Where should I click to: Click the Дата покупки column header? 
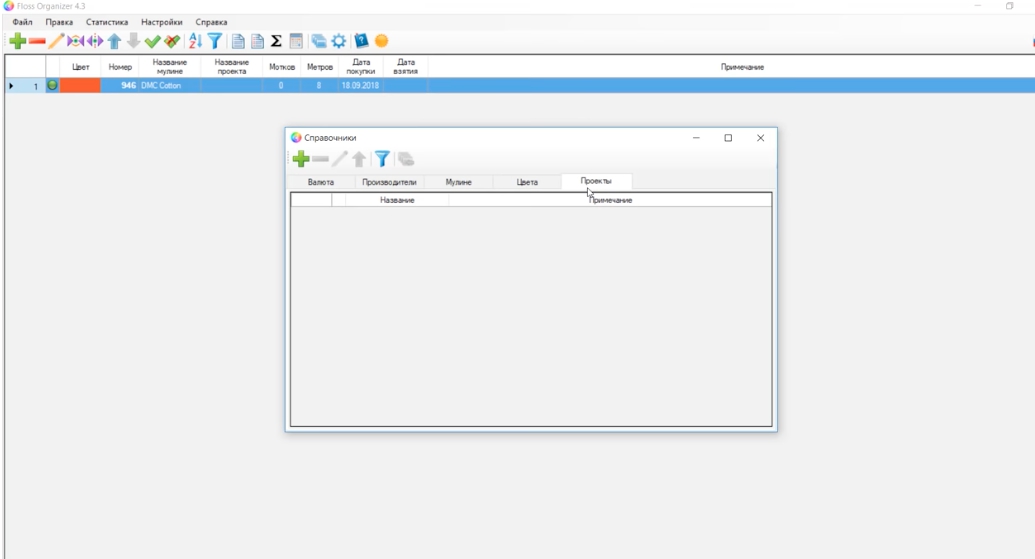coord(361,67)
